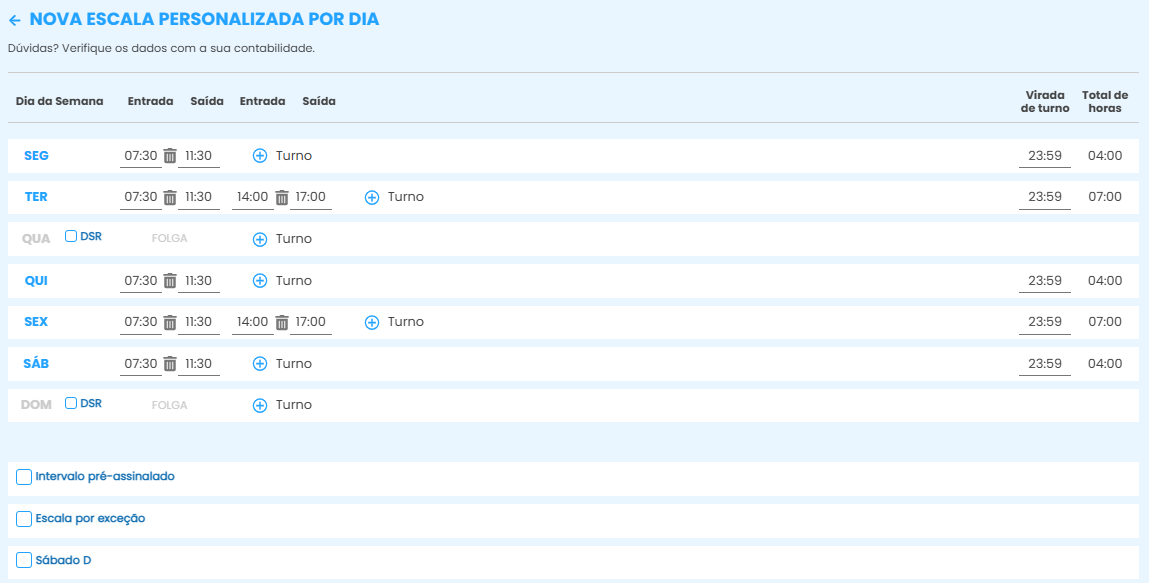The width and height of the screenshot is (1149, 583).
Task: Change the SEX virada de turno 23:59
Action: pyautogui.click(x=1044, y=322)
